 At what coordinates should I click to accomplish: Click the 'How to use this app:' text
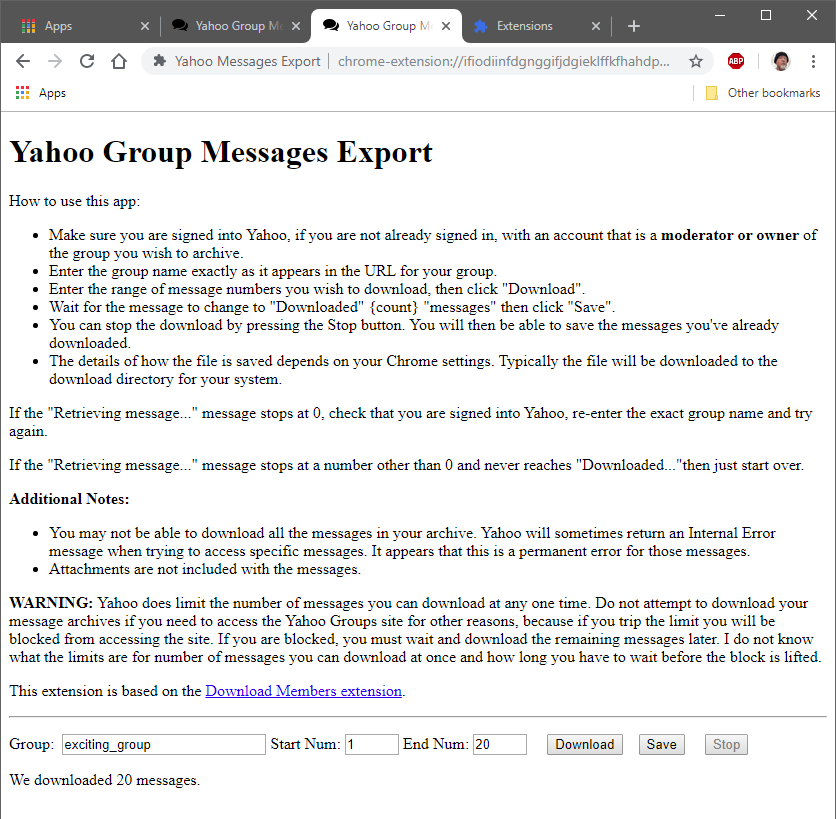75,202
